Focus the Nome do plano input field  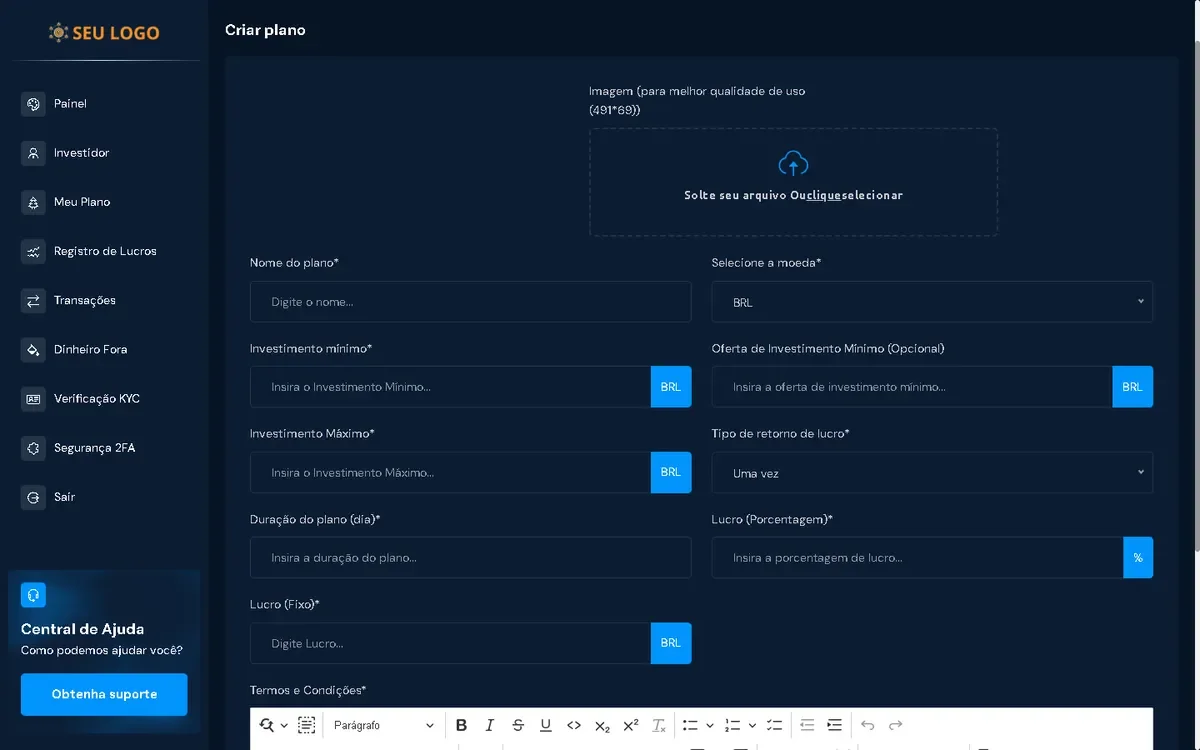coord(470,302)
